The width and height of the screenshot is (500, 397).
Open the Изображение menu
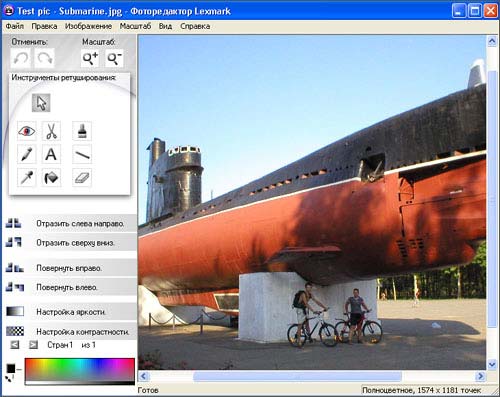(x=88, y=26)
